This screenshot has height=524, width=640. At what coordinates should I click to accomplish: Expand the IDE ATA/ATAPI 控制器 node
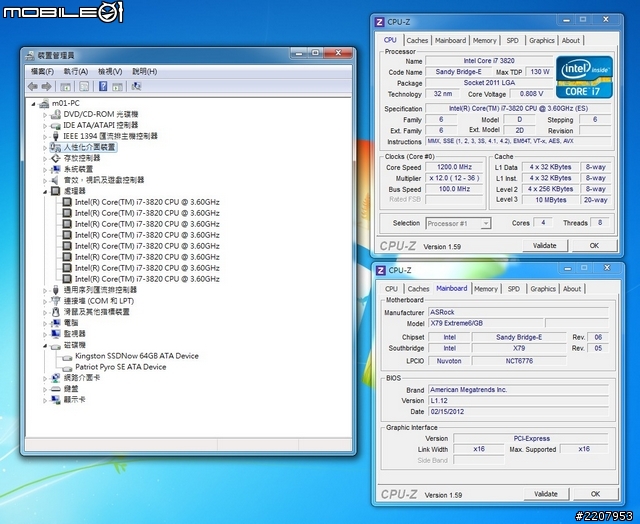45,126
